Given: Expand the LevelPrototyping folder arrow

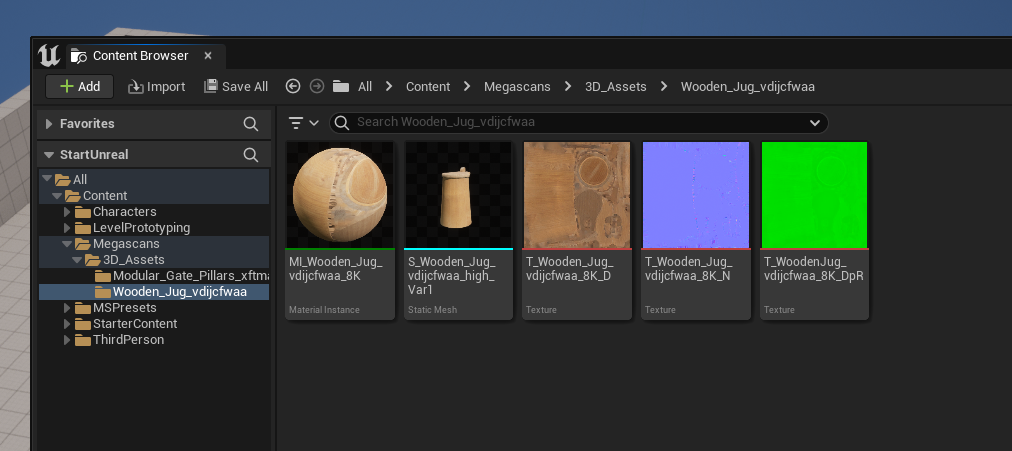Looking at the screenshot, I should [67, 227].
